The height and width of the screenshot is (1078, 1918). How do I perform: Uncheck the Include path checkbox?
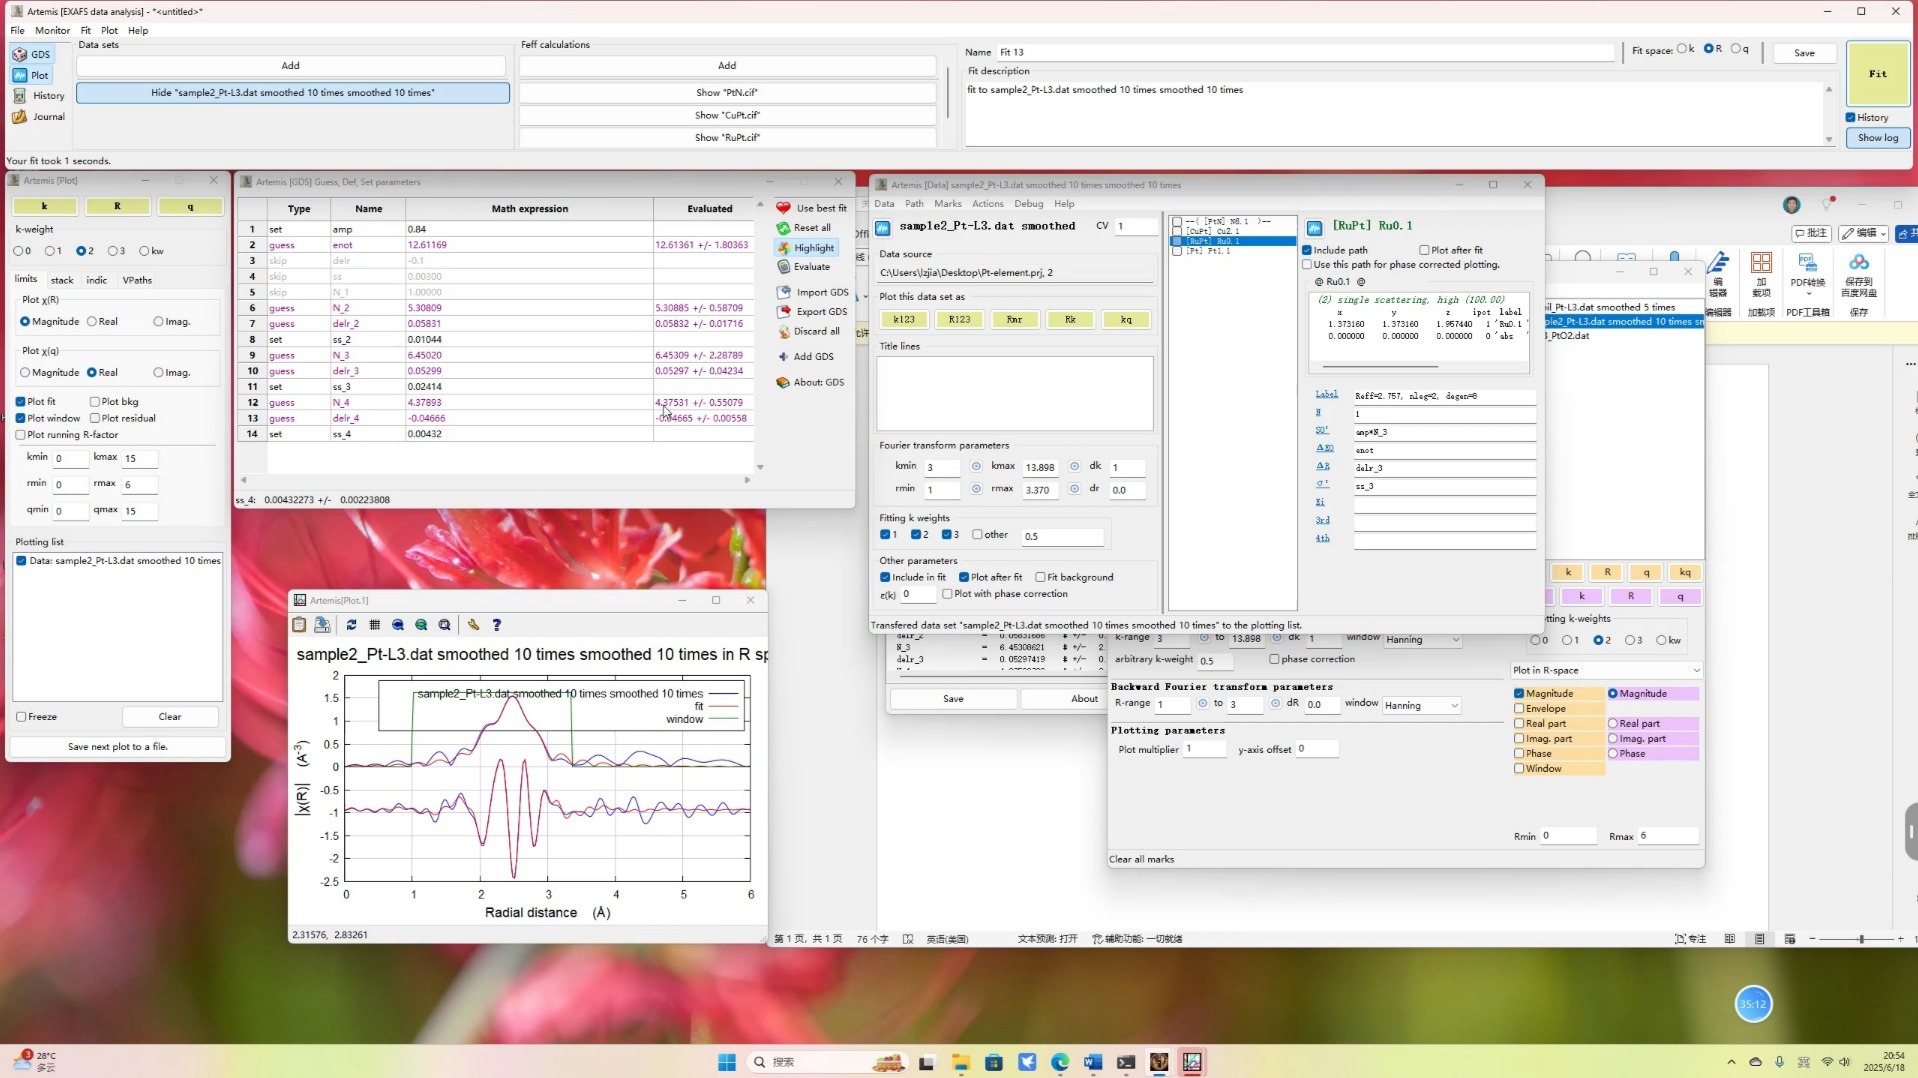tap(1307, 250)
